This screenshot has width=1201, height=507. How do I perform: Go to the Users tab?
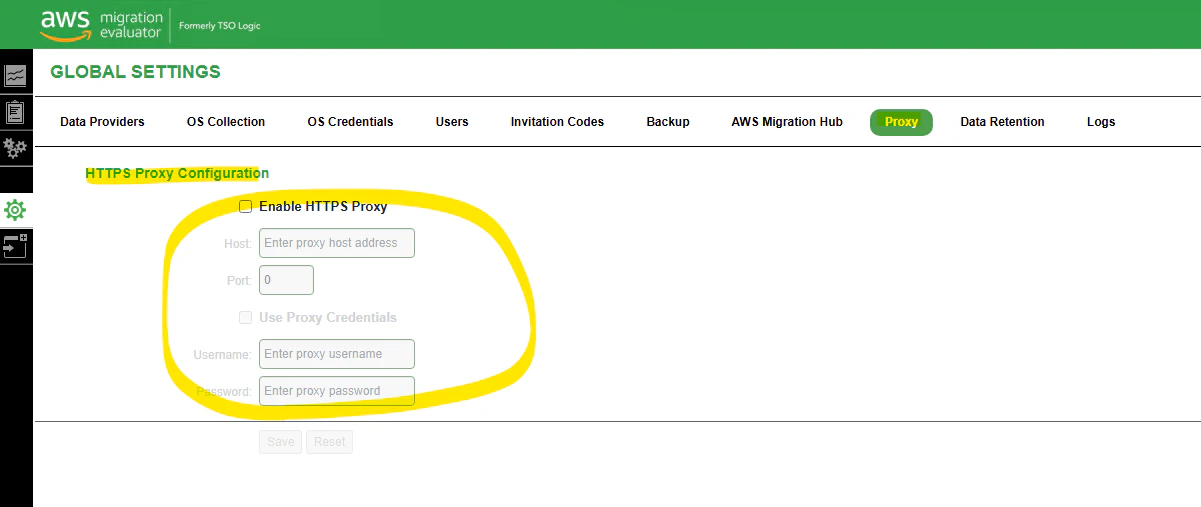pyautogui.click(x=452, y=122)
